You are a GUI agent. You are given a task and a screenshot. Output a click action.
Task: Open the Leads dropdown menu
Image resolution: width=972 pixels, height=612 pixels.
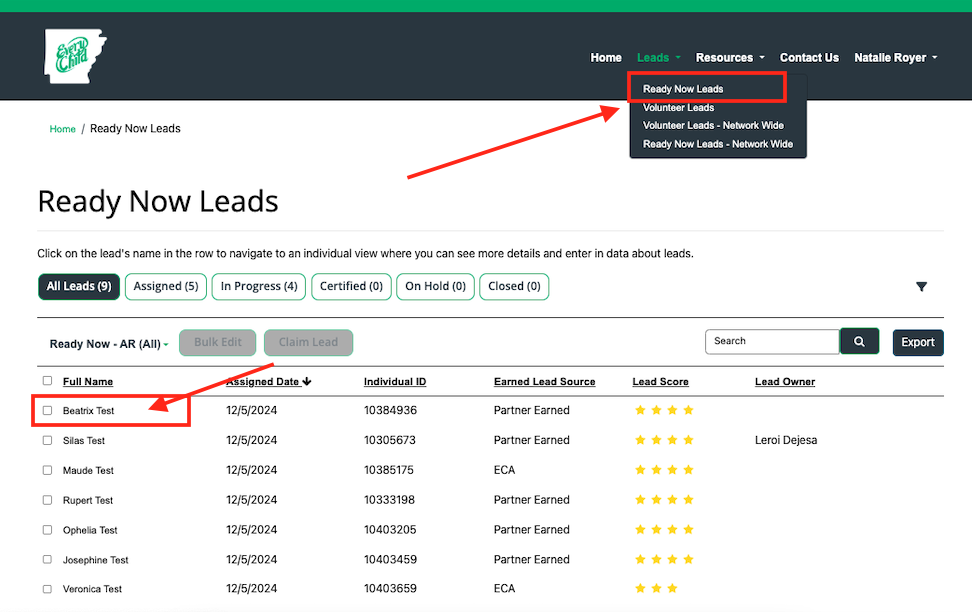point(658,58)
